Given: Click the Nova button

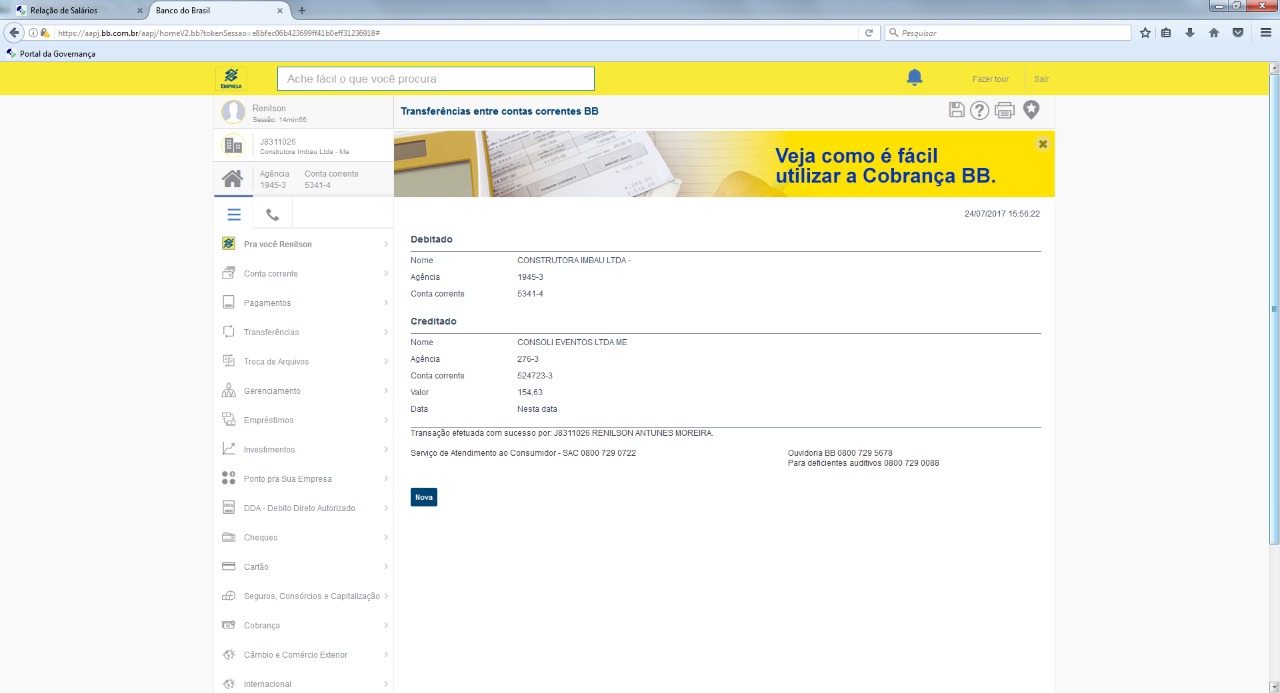Looking at the screenshot, I should pyautogui.click(x=424, y=497).
